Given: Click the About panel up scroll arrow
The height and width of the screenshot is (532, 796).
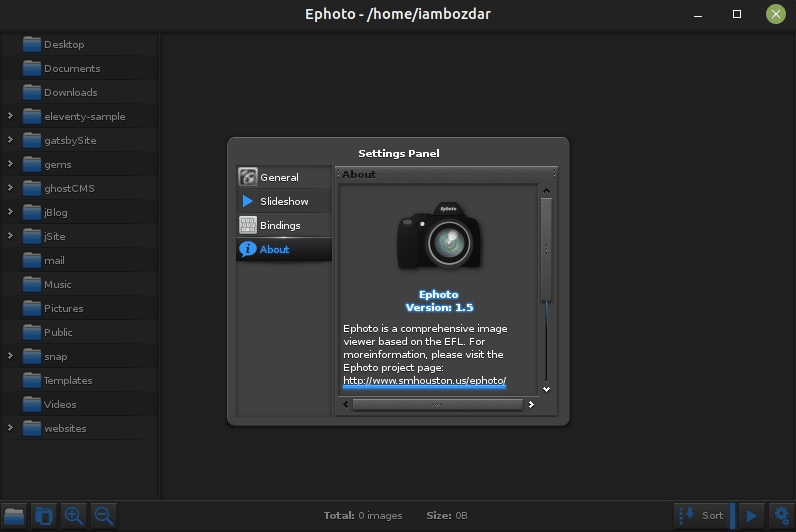Looking at the screenshot, I should click(546, 191).
